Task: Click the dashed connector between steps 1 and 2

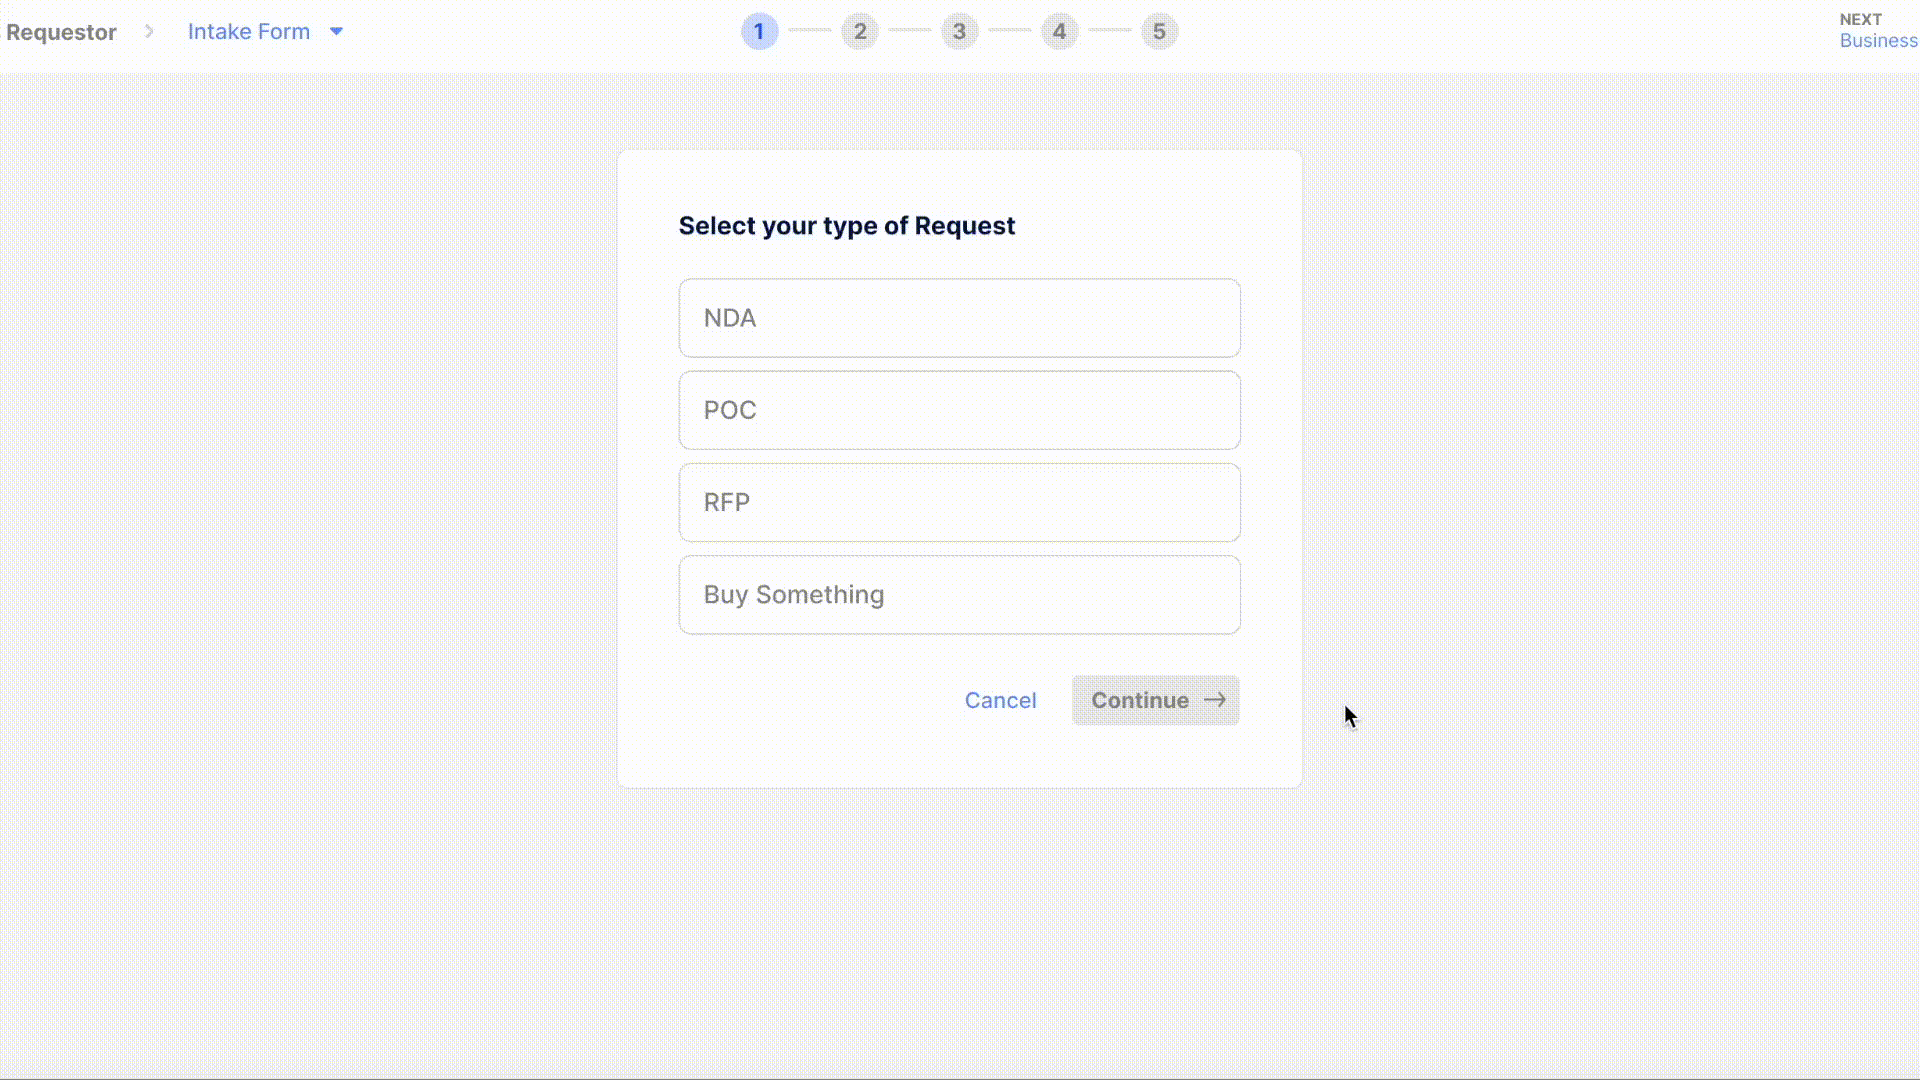Action: tap(810, 31)
